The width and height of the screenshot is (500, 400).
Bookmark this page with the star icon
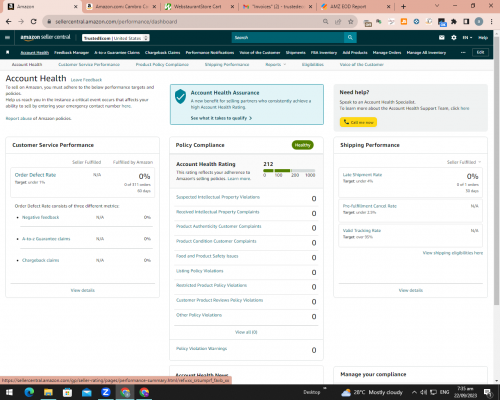[350, 22]
